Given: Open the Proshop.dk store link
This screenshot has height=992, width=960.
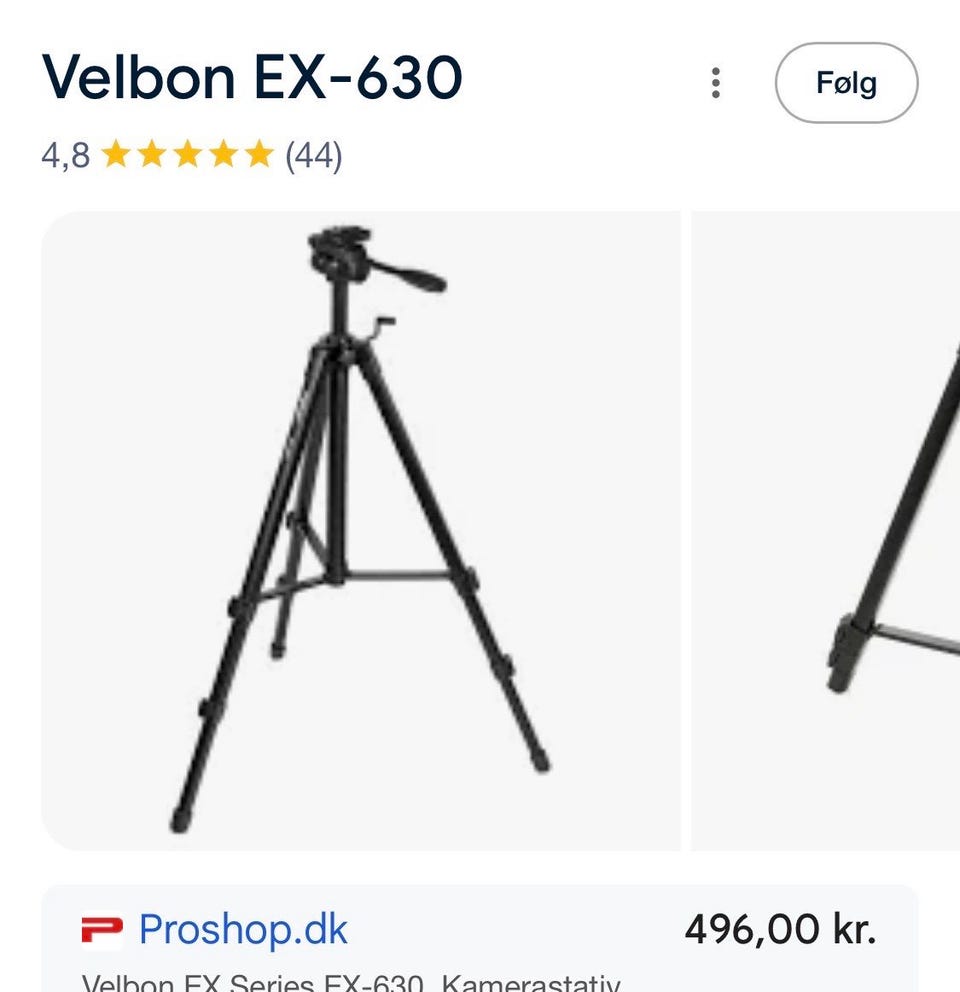Looking at the screenshot, I should (243, 930).
